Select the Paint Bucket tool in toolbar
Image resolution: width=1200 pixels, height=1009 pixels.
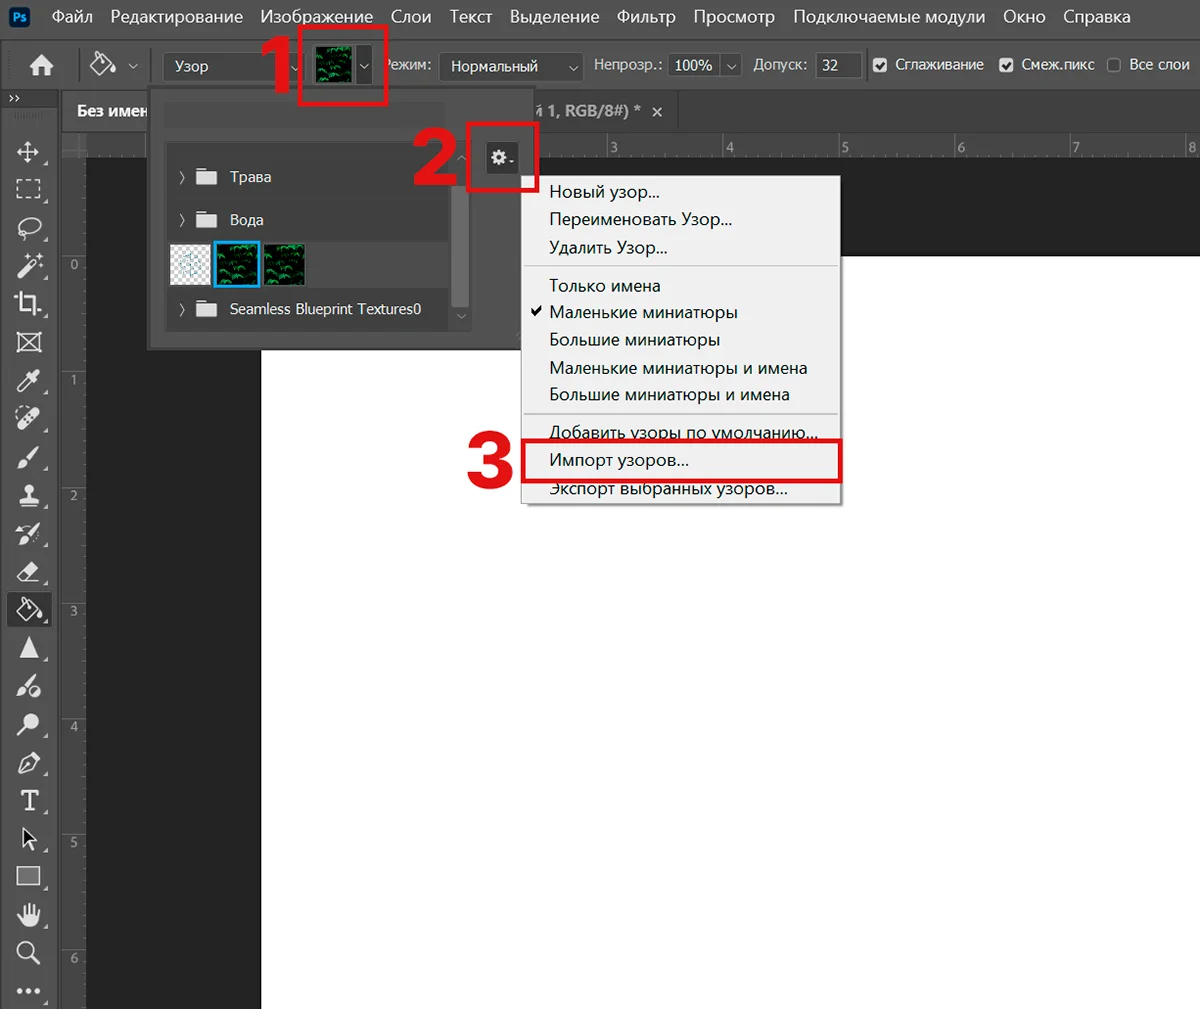pyautogui.click(x=29, y=609)
